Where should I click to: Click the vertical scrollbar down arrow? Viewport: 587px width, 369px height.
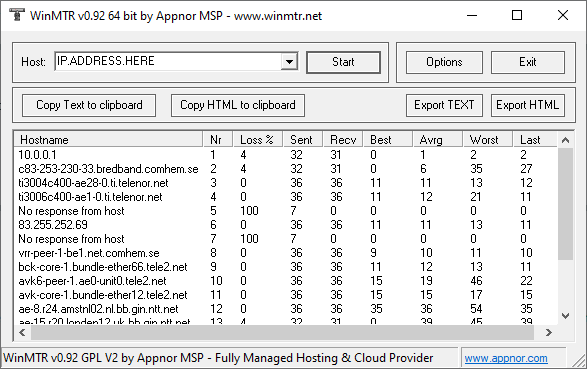coord(565,316)
